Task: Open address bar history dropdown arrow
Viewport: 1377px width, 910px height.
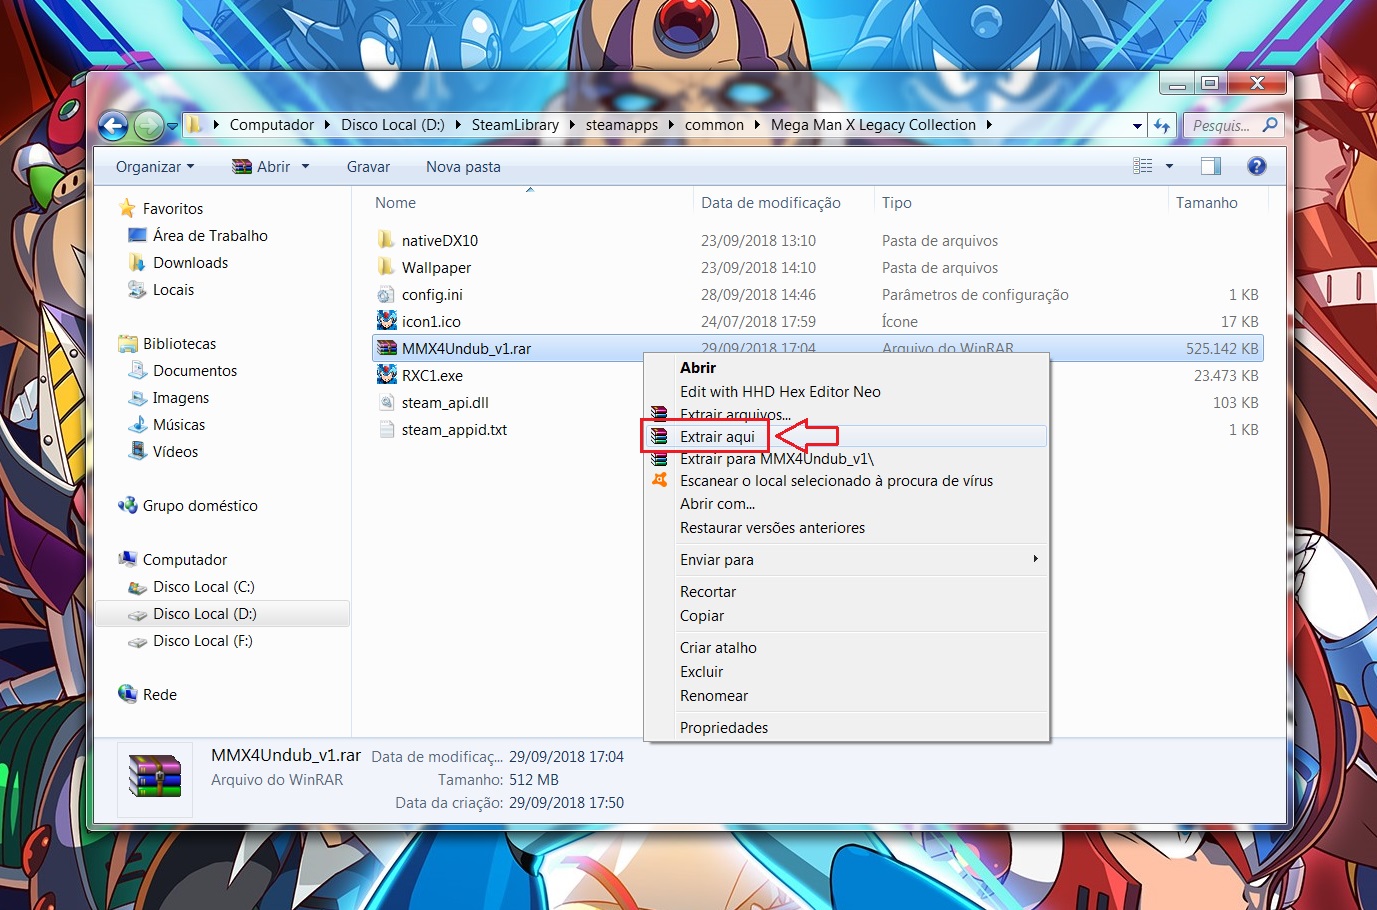Action: pyautogui.click(x=1137, y=126)
